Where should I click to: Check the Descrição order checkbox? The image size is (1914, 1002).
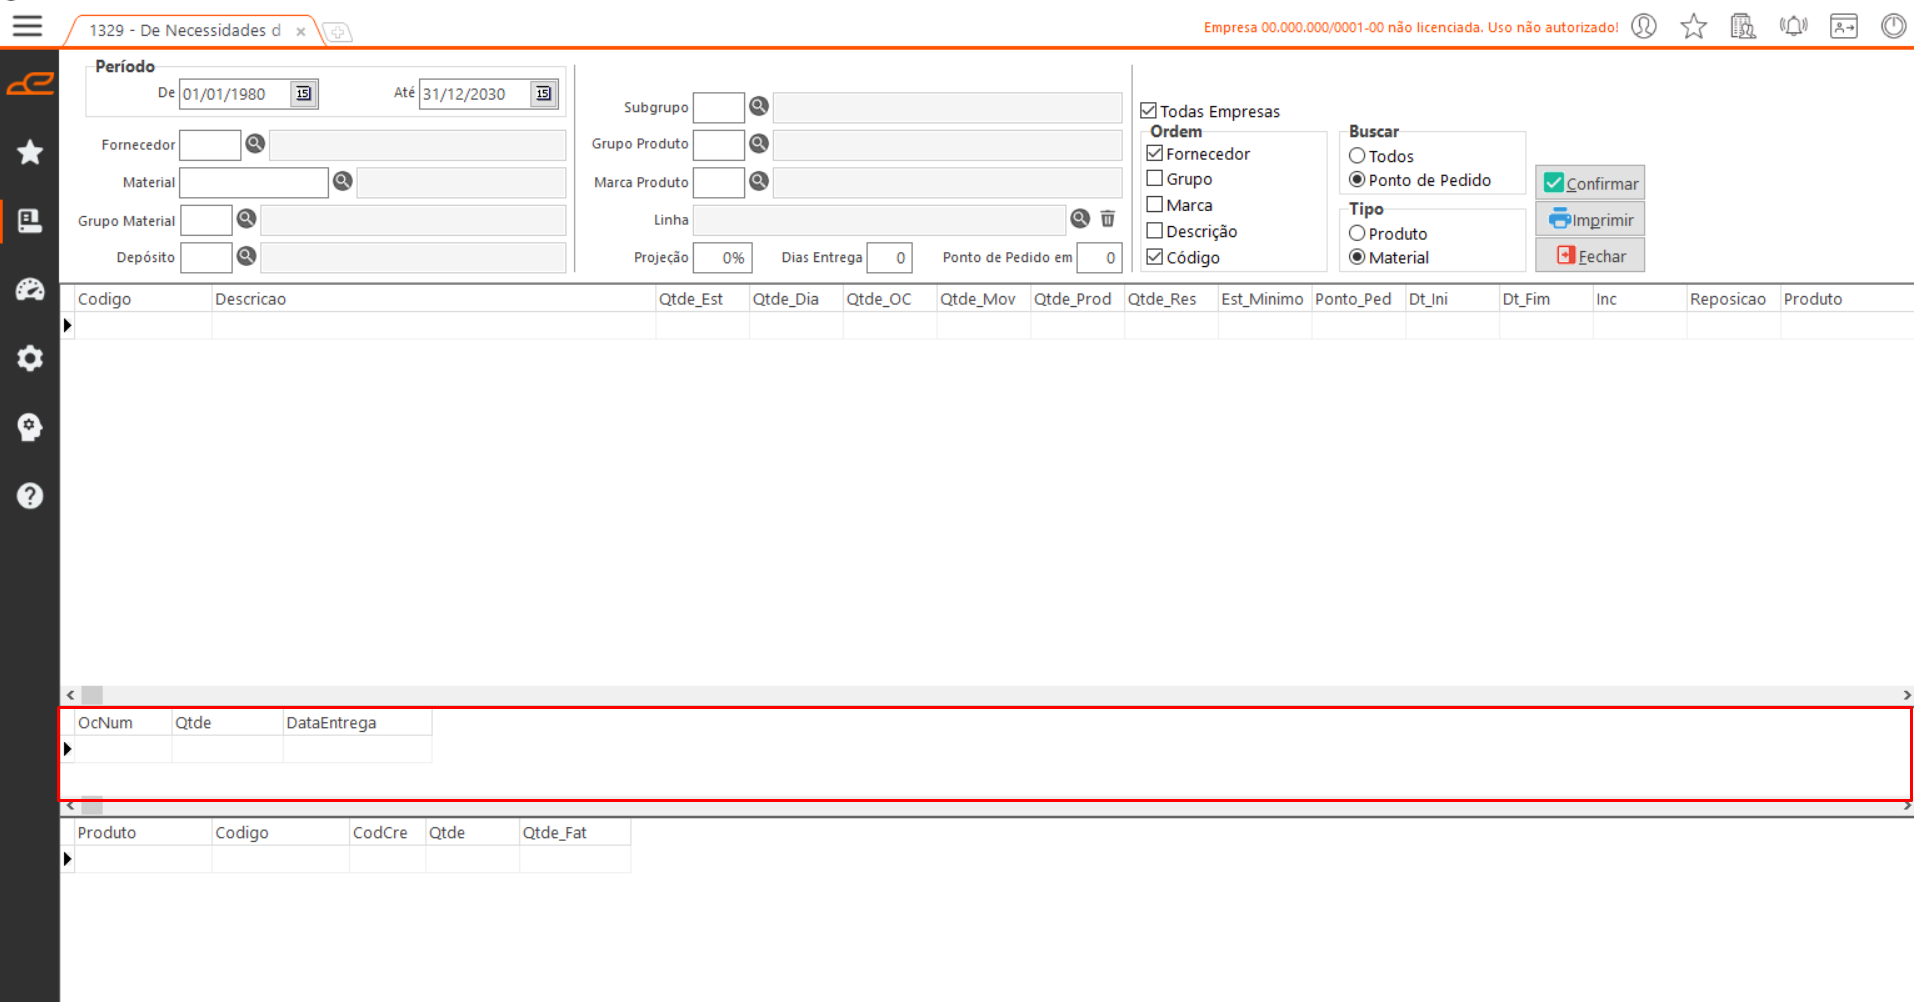1155,231
